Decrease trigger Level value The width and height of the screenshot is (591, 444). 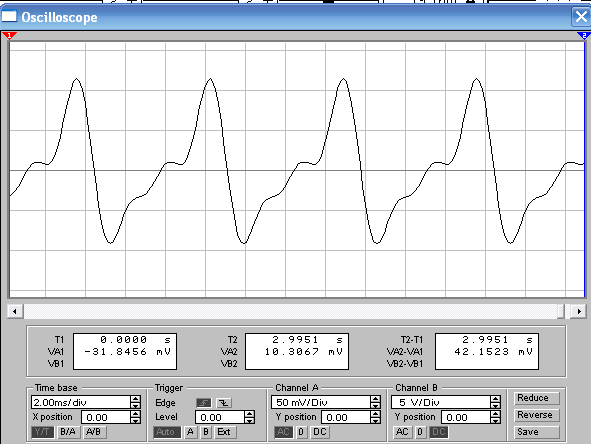coord(250,421)
